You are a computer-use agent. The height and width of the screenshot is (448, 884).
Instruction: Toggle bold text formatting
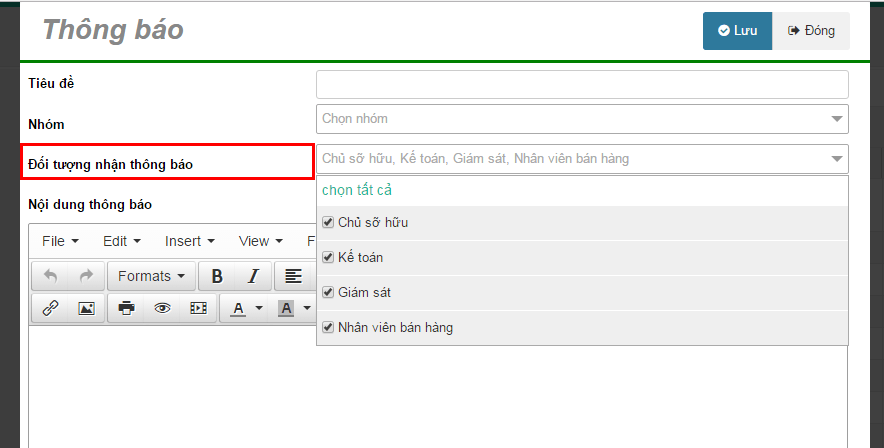coord(217,276)
